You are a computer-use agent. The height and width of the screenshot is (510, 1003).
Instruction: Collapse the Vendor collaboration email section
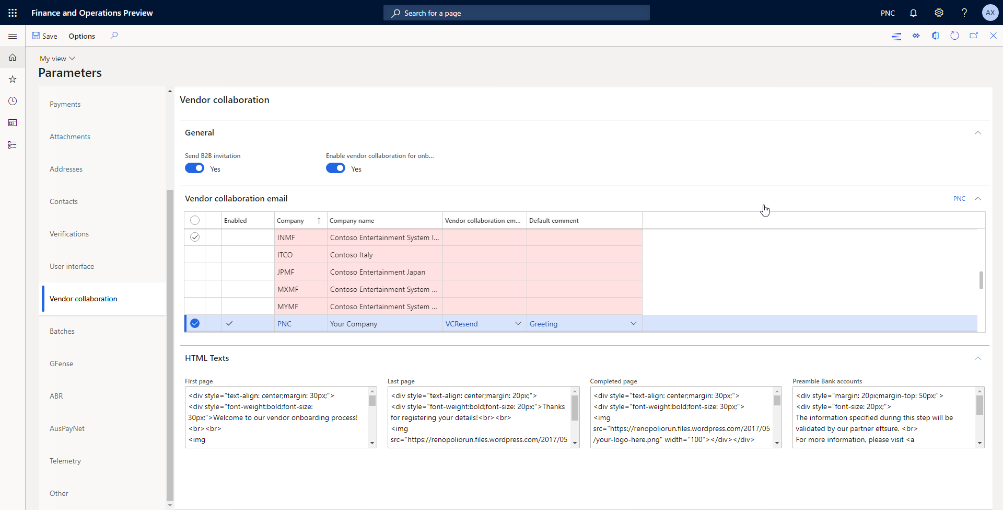pyautogui.click(x=977, y=198)
